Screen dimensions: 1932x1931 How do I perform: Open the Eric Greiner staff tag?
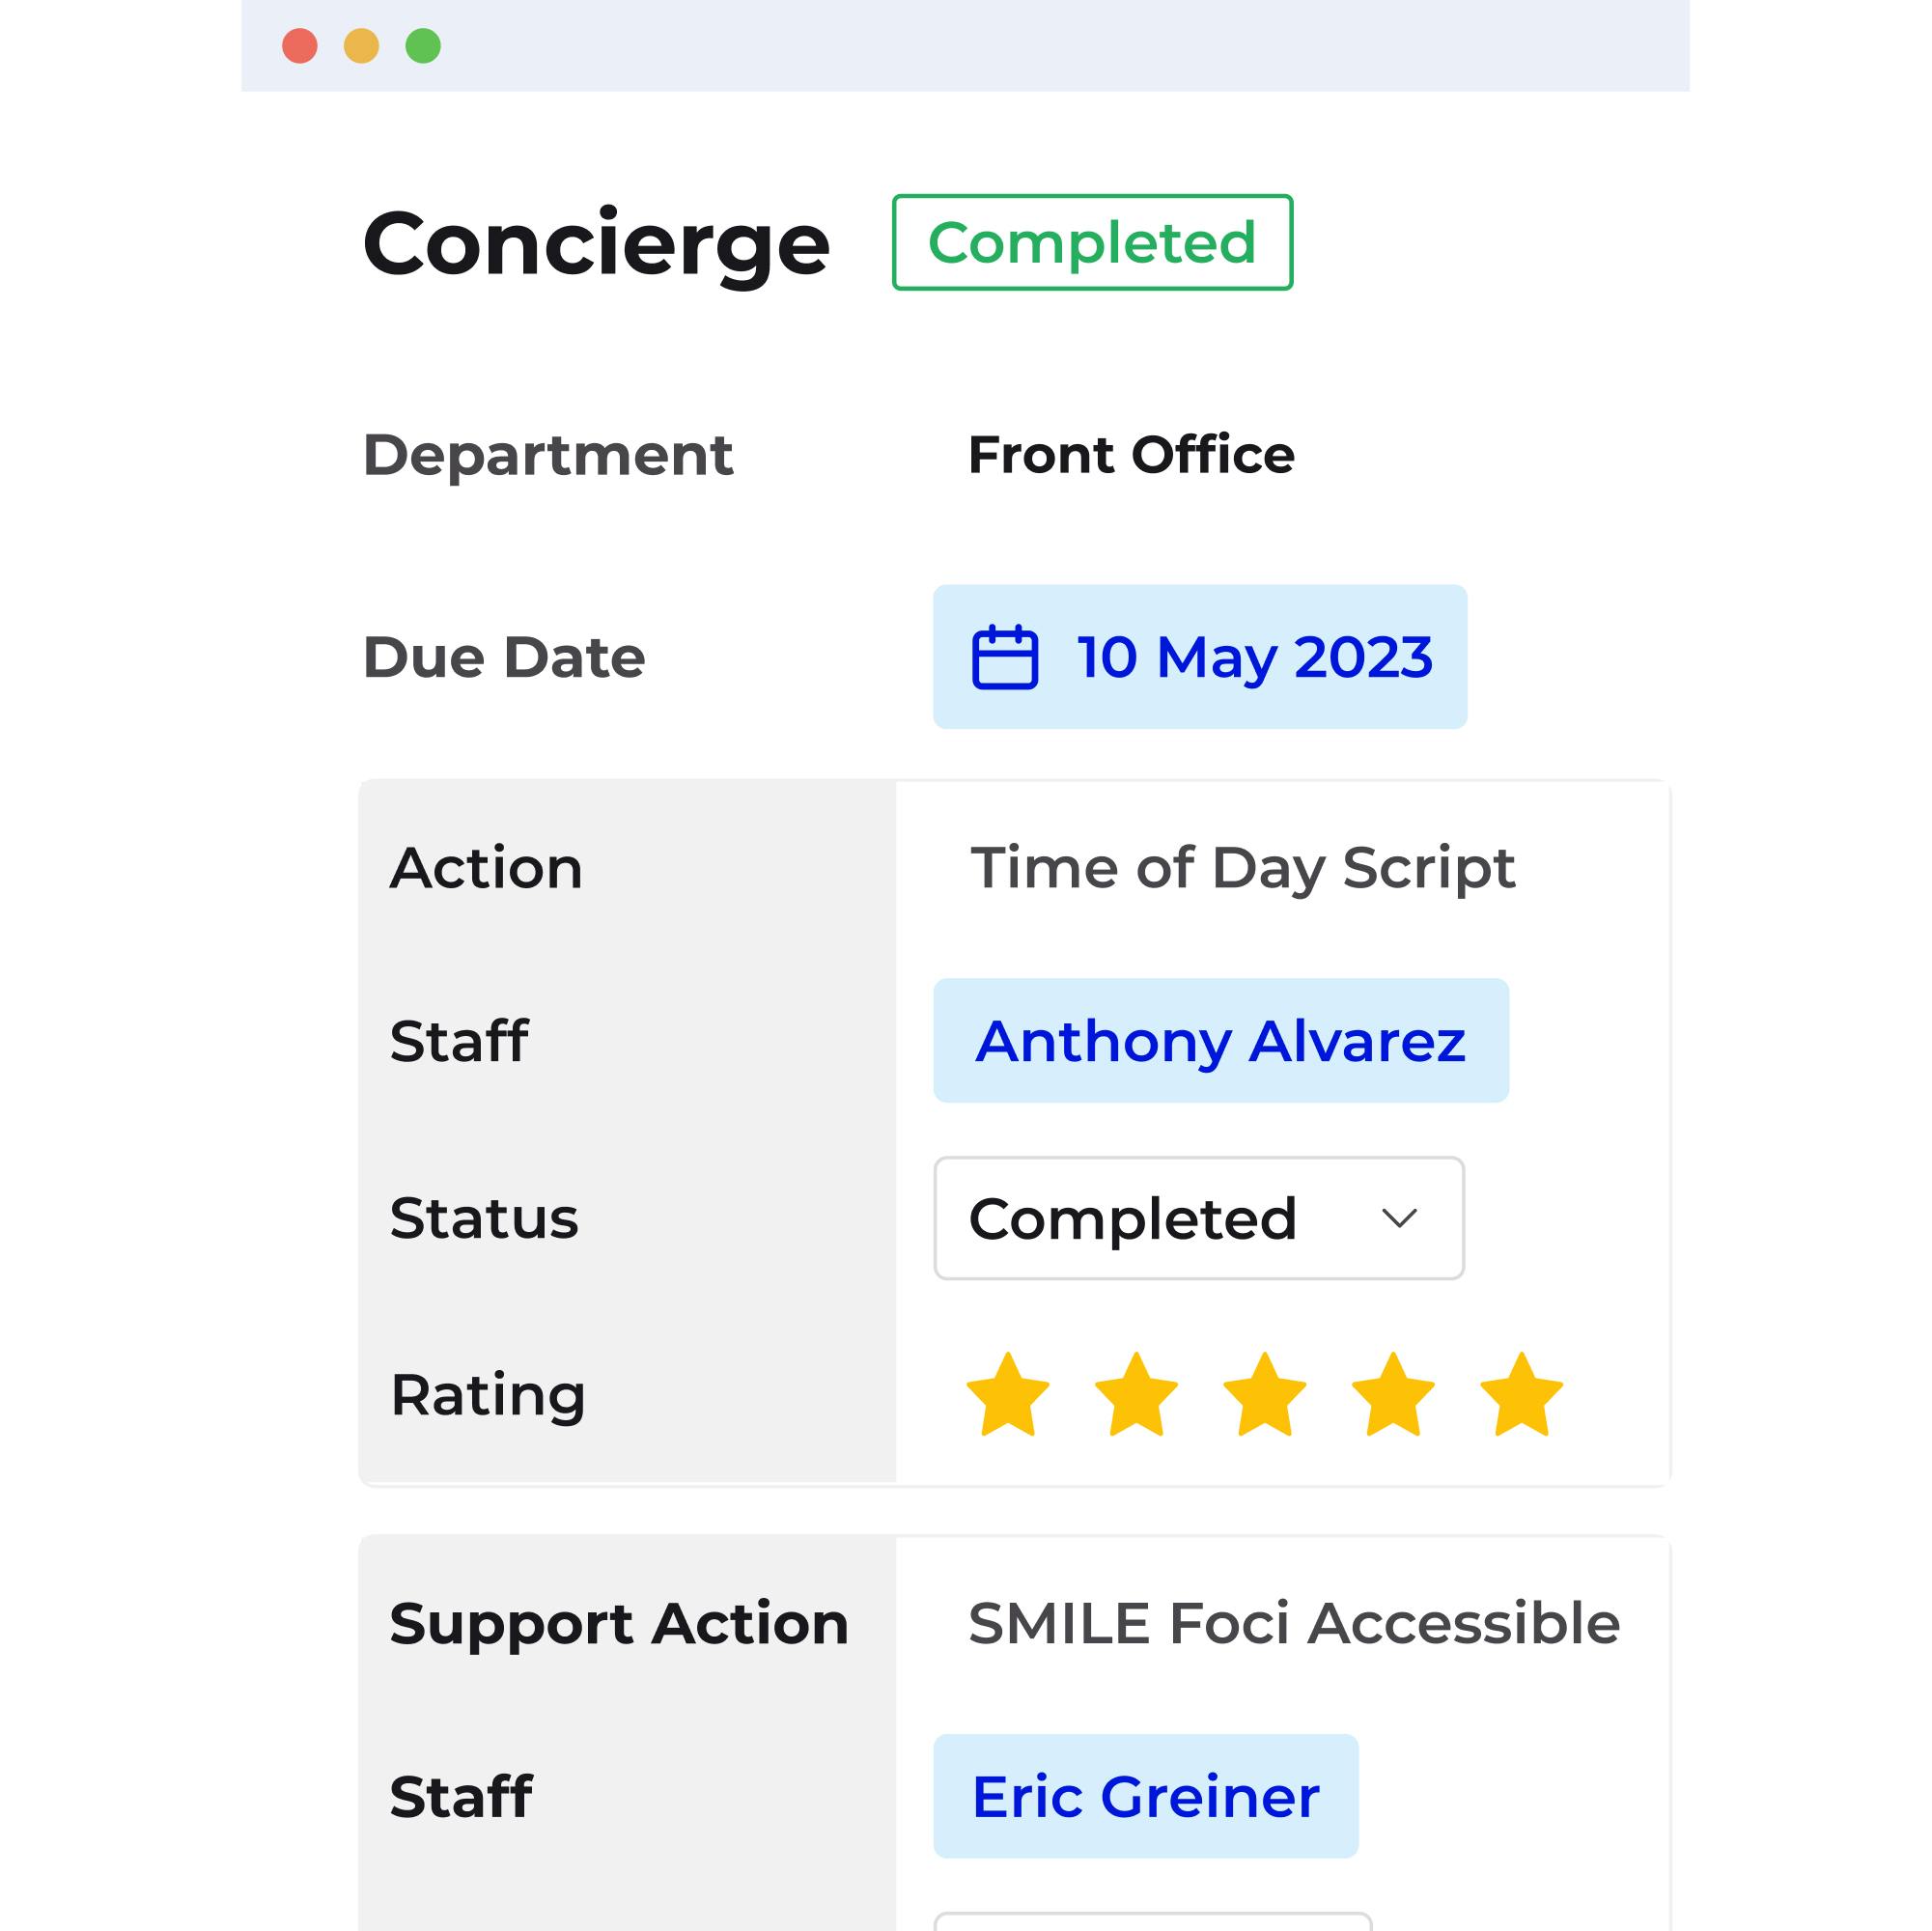tap(1145, 1796)
